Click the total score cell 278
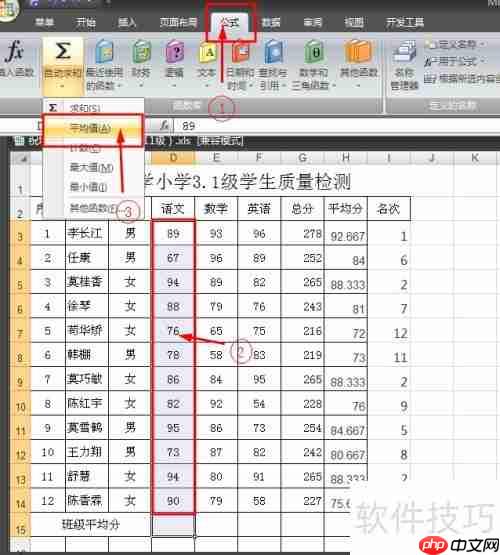The width and height of the screenshot is (500, 555). click(303, 234)
